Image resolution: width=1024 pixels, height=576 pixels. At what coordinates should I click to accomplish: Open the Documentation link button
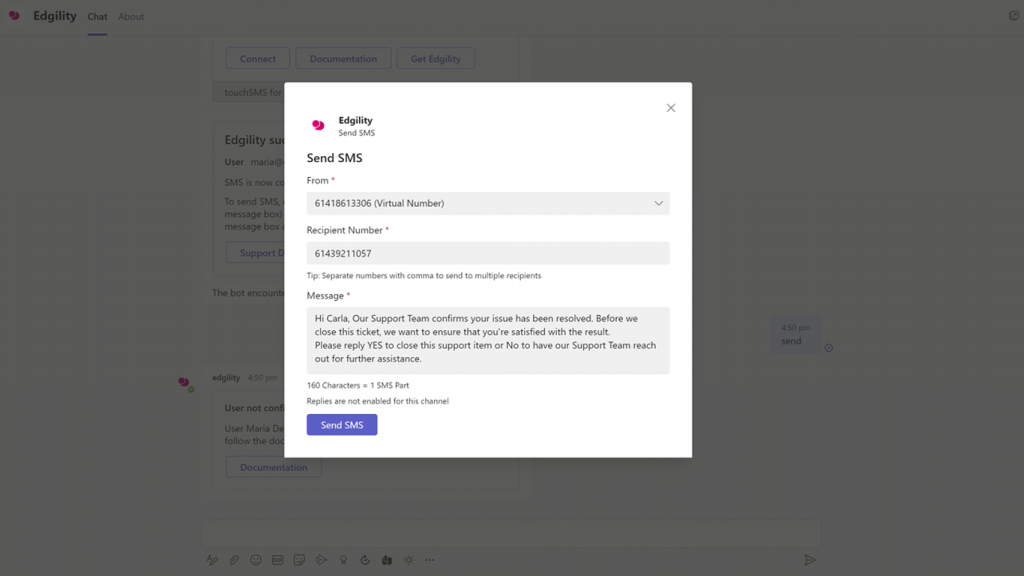(343, 58)
